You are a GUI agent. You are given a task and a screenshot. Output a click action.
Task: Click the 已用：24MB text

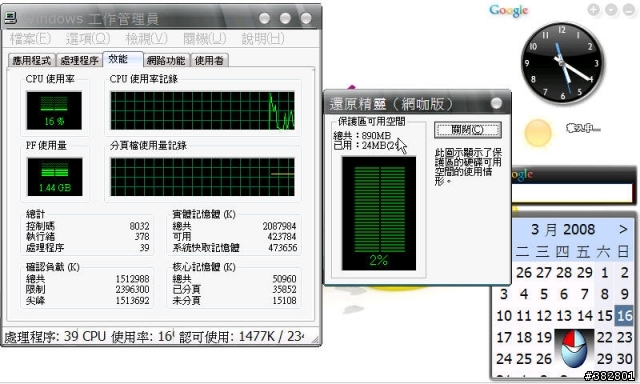tap(366, 145)
